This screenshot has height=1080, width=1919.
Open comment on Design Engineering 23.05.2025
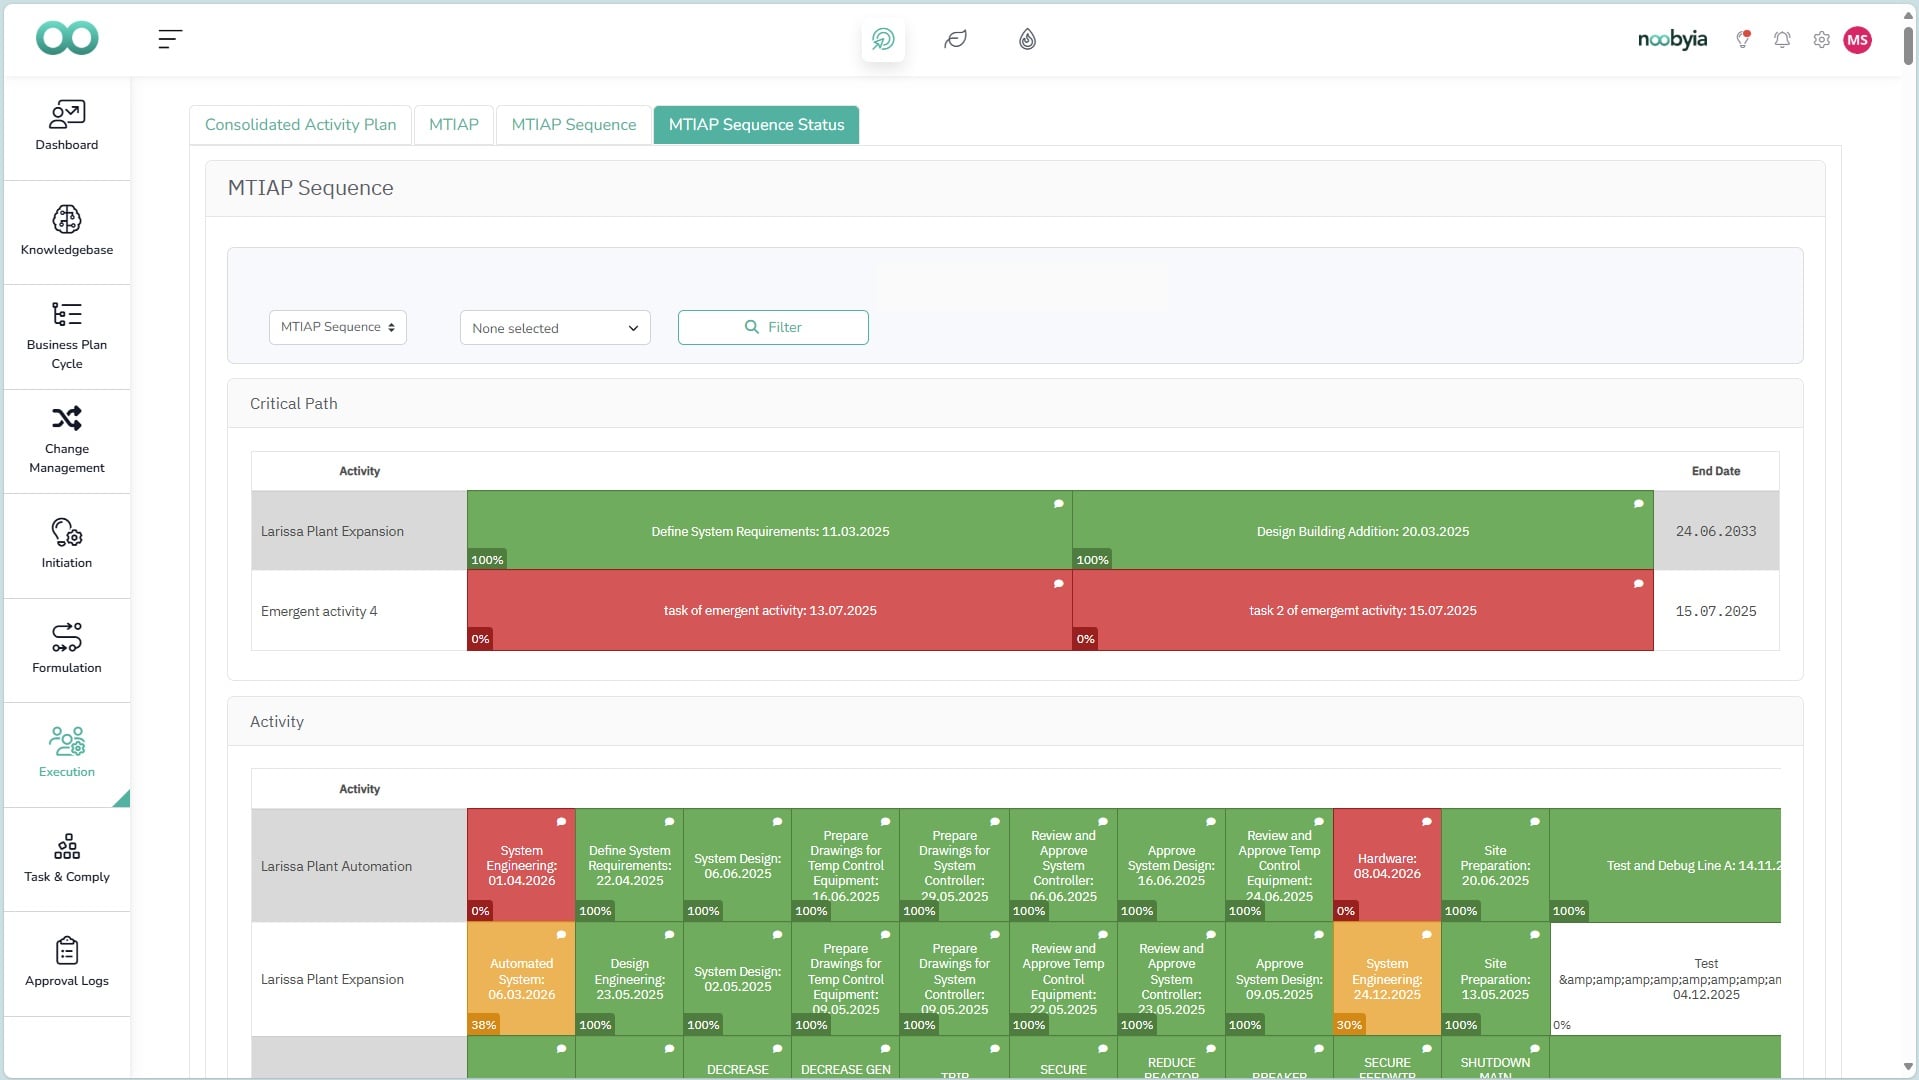pos(669,935)
